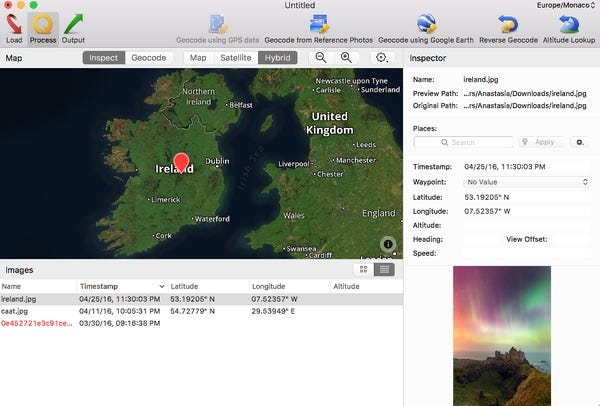Viewport: 600px width, 406px height.
Task: Show the Hybrid view style
Action: click(277, 58)
